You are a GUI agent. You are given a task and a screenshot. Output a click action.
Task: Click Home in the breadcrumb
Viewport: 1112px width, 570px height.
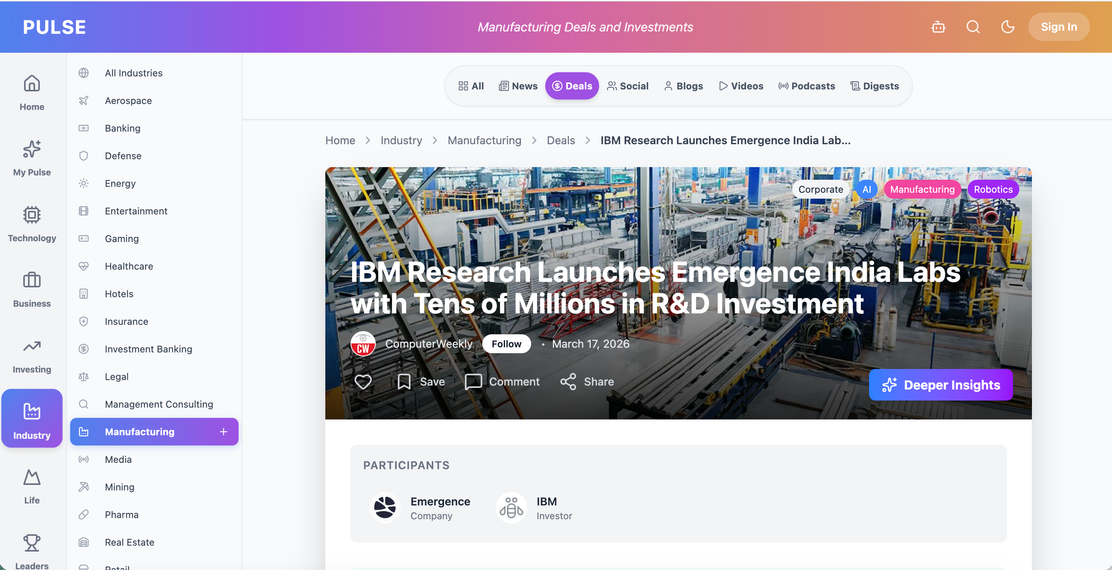340,140
